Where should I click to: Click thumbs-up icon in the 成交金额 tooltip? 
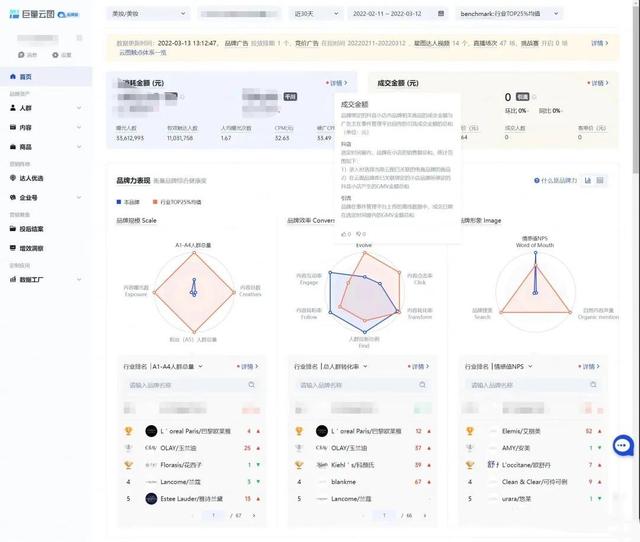(x=344, y=234)
